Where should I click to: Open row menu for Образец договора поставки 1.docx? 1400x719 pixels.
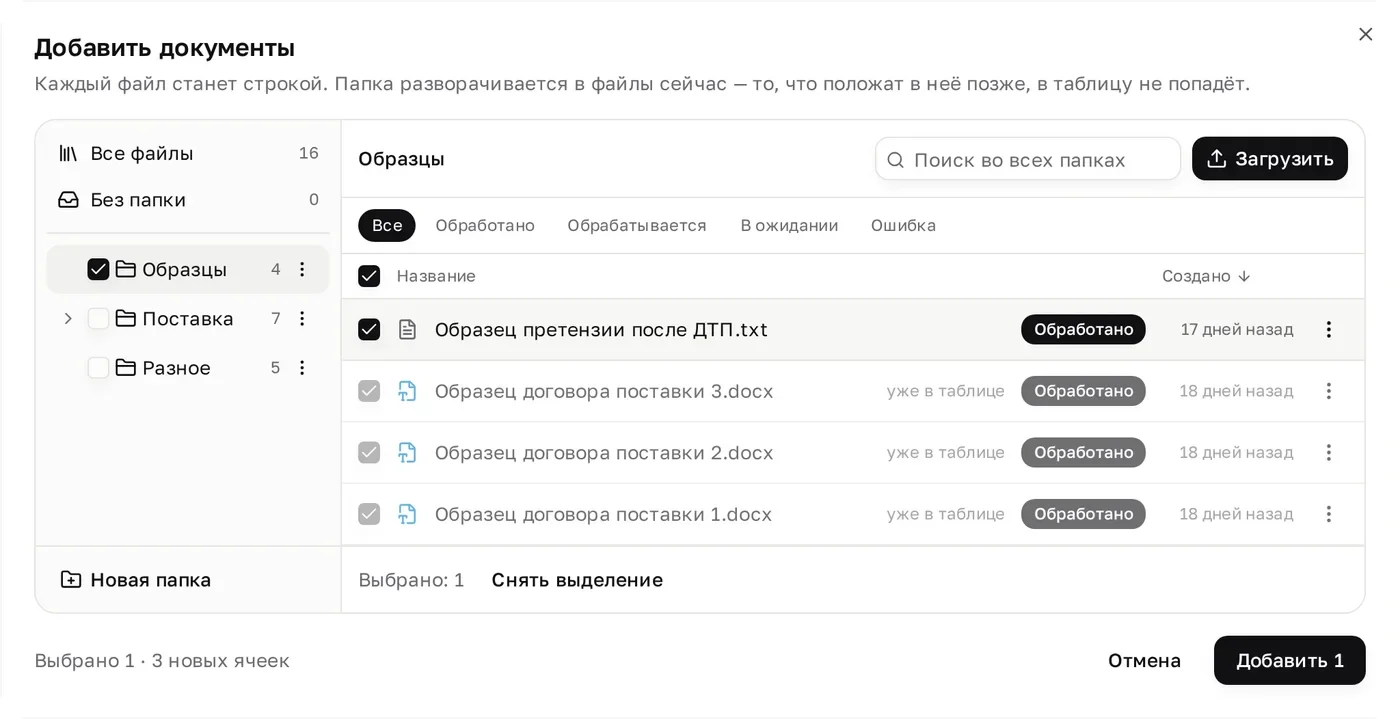point(1329,514)
